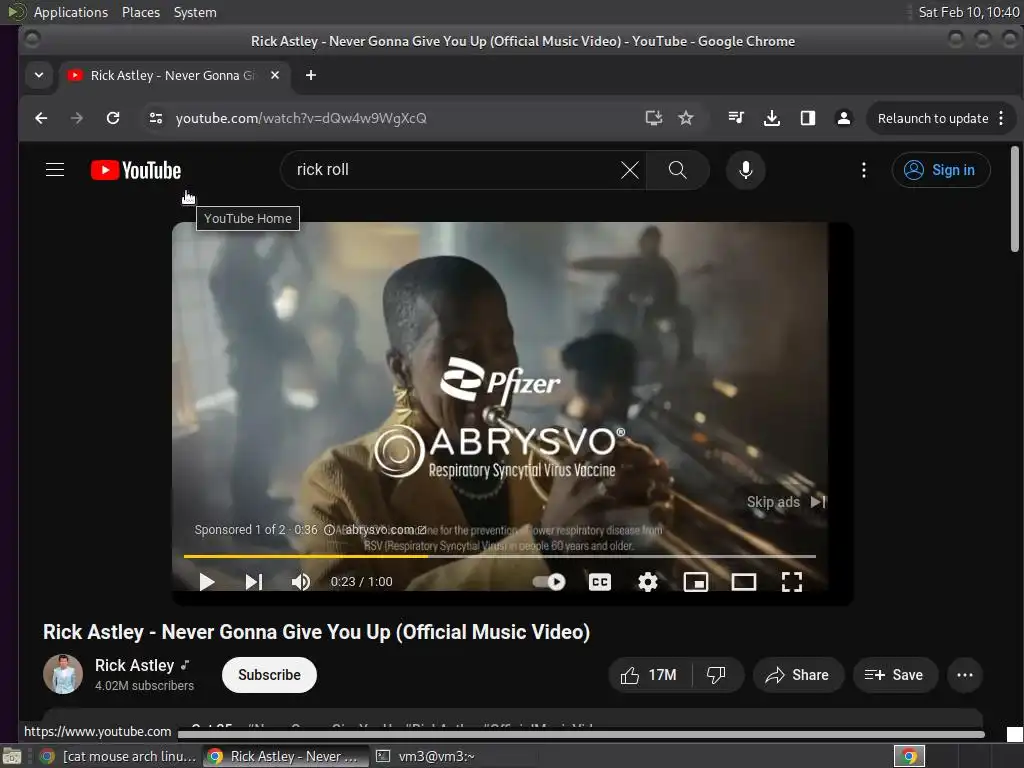The height and width of the screenshot is (768, 1024).
Task: Click Relaunch to update
Action: point(933,118)
